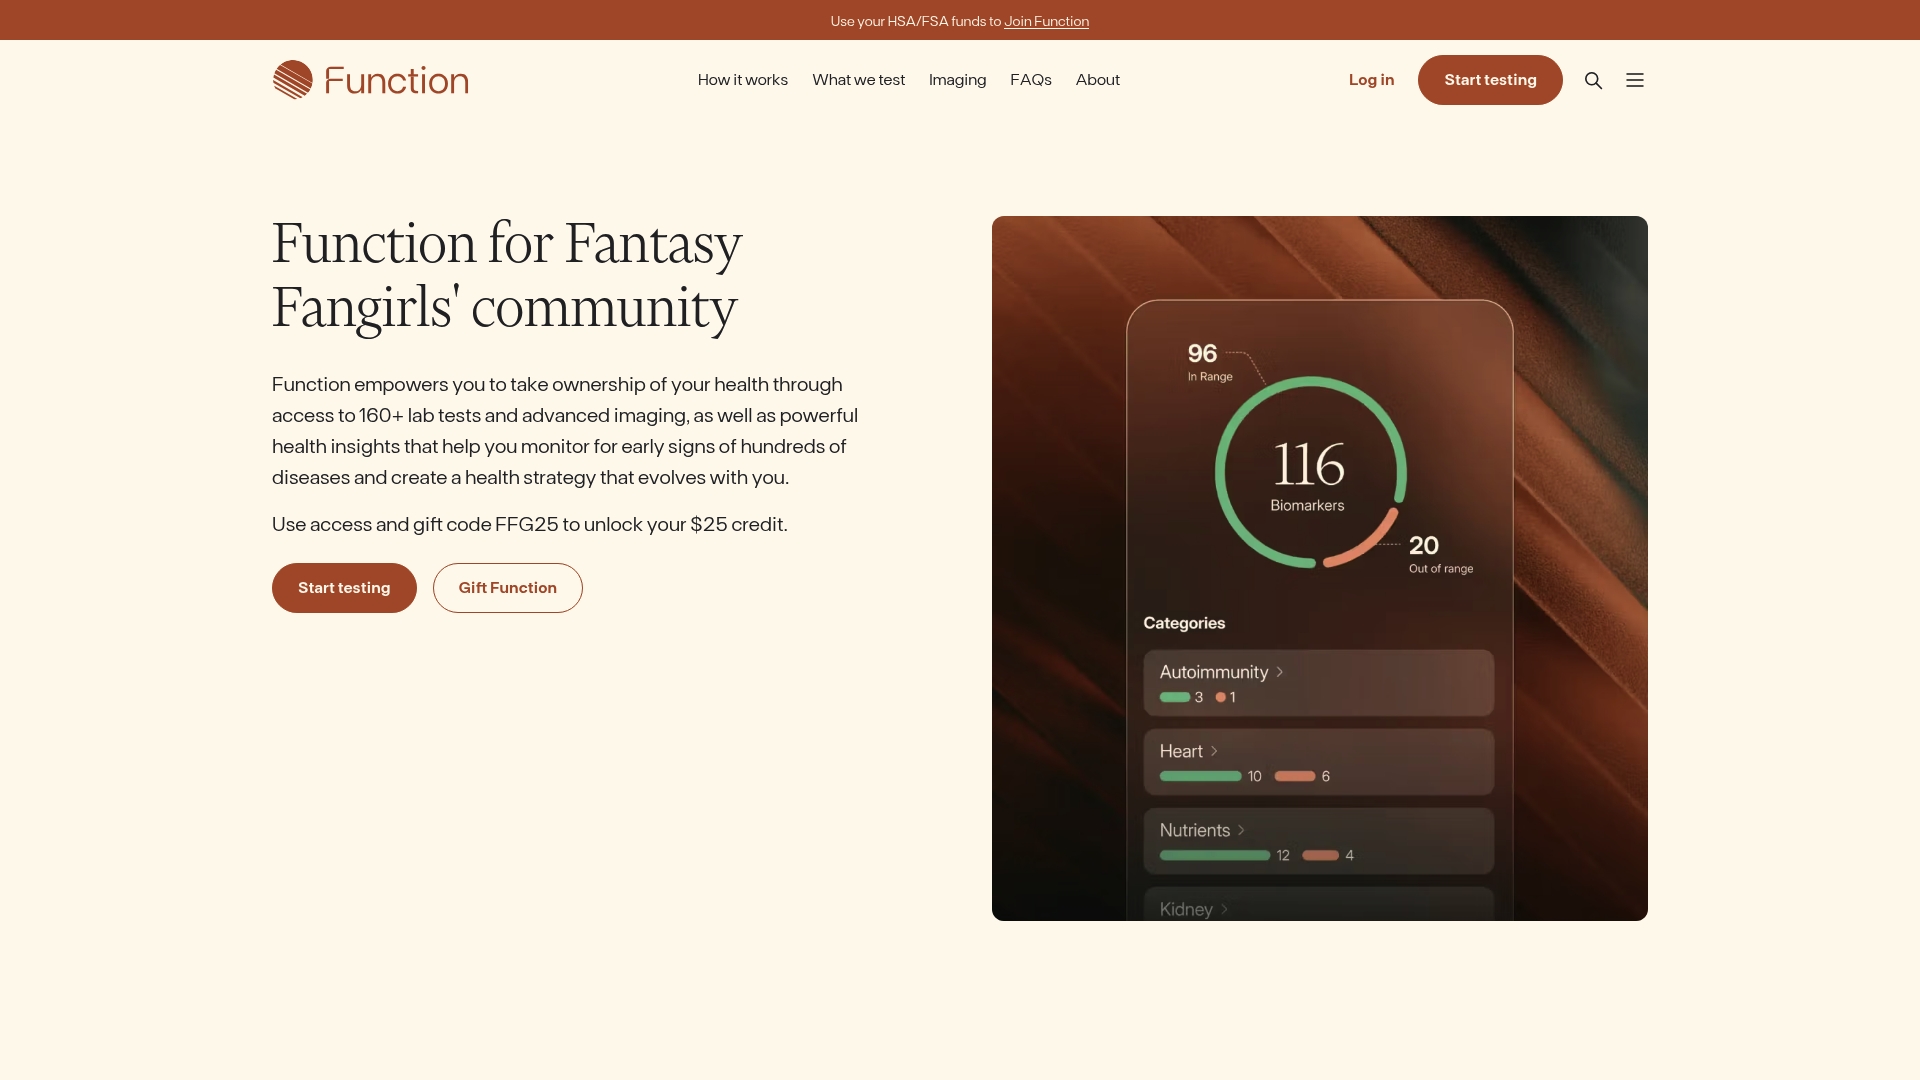Click the Log in link
This screenshot has height=1080, width=1920.
[x=1371, y=80]
